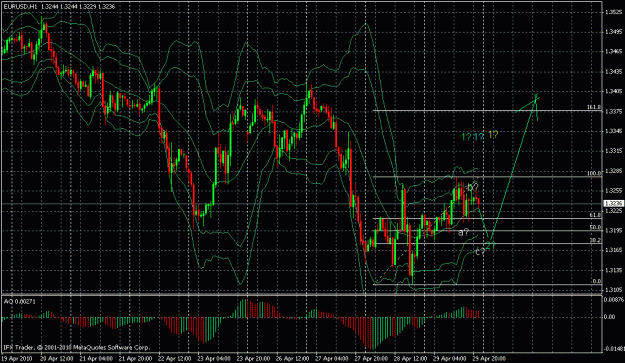Select the 1.3255 price axis label
Image resolution: width=625 pixels, height=363 pixels.
613,190
